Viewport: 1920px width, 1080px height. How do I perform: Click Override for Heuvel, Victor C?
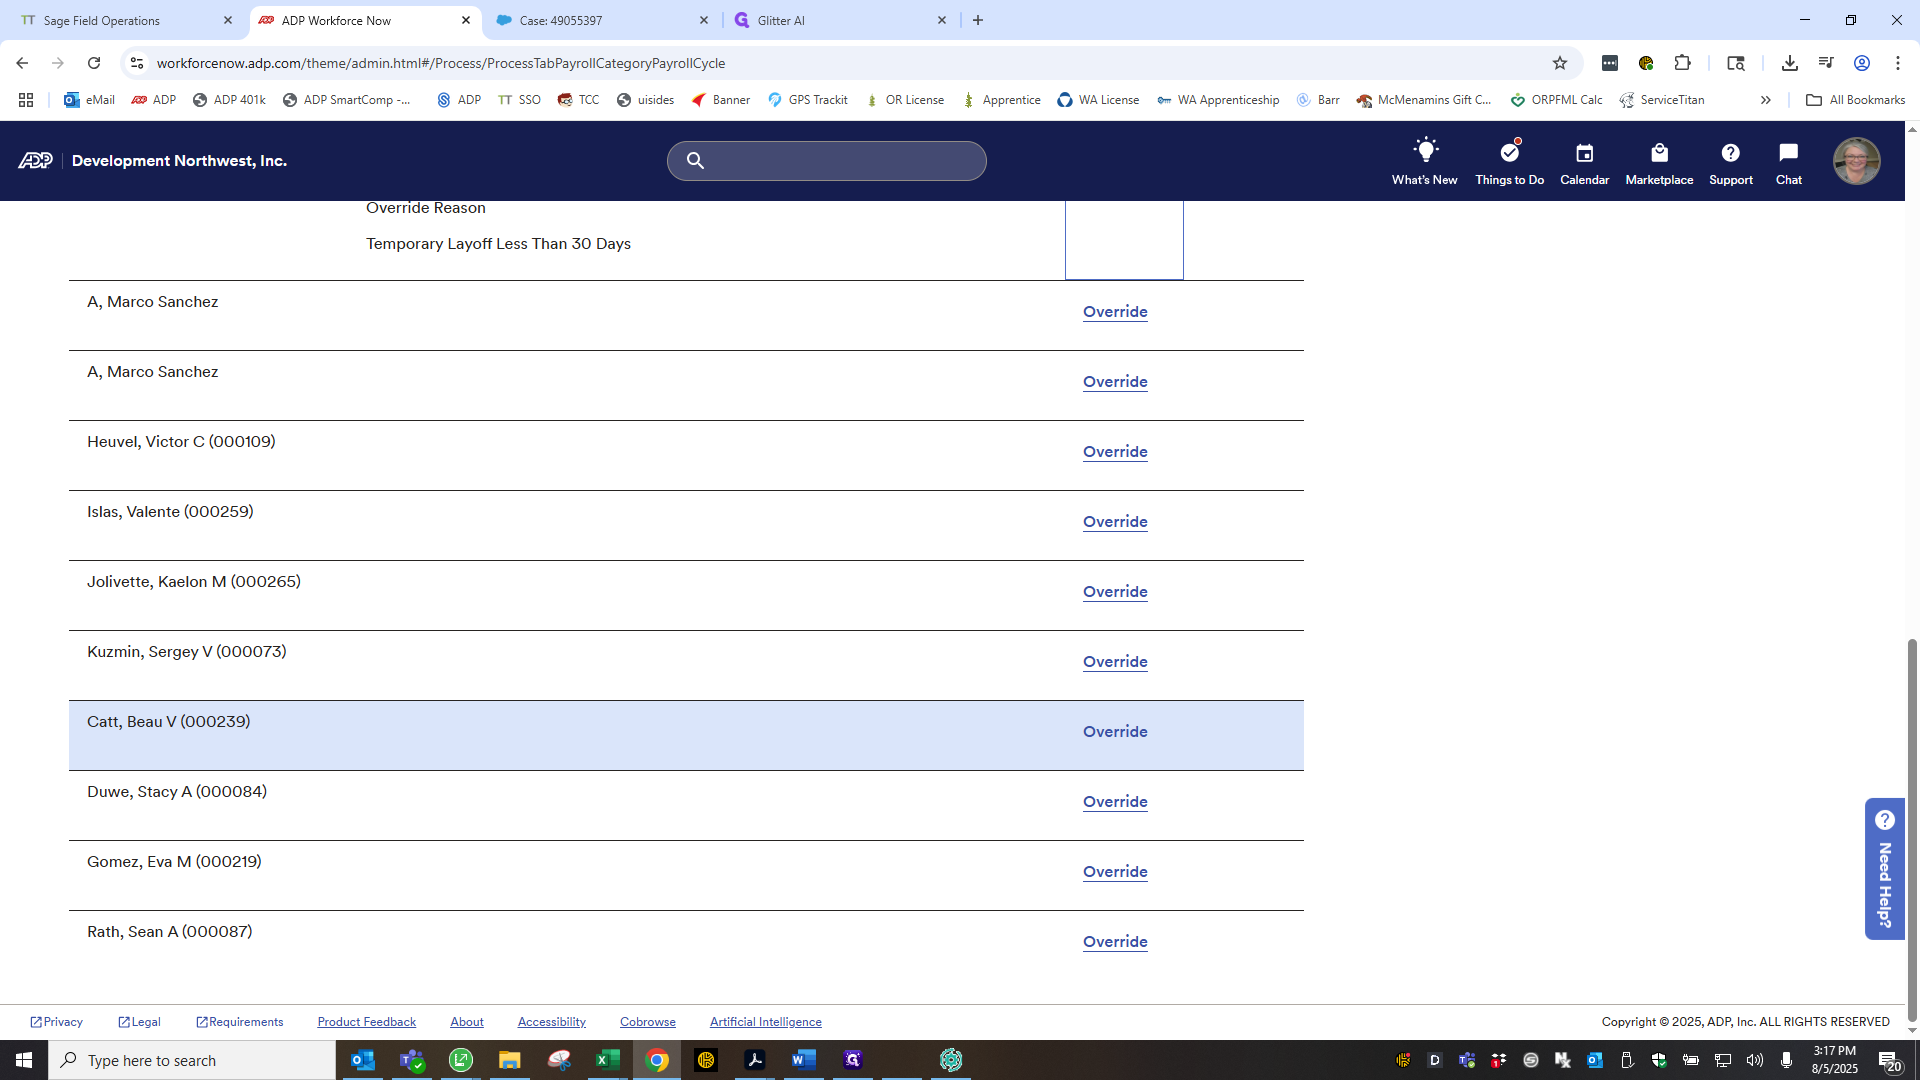point(1115,452)
